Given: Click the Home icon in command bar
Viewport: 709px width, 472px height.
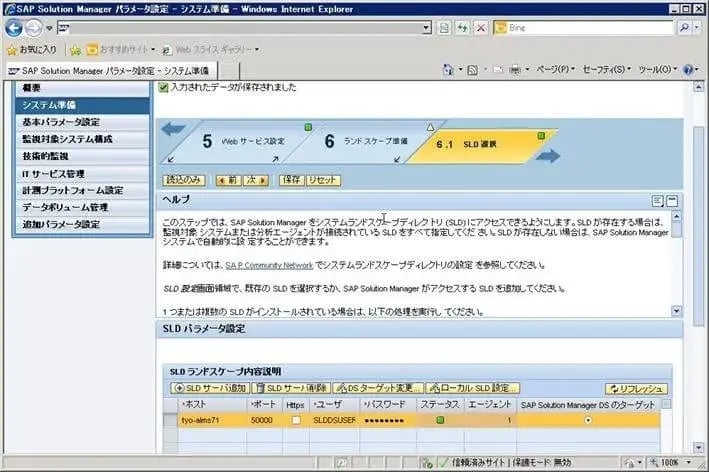Looking at the screenshot, I should 448,70.
